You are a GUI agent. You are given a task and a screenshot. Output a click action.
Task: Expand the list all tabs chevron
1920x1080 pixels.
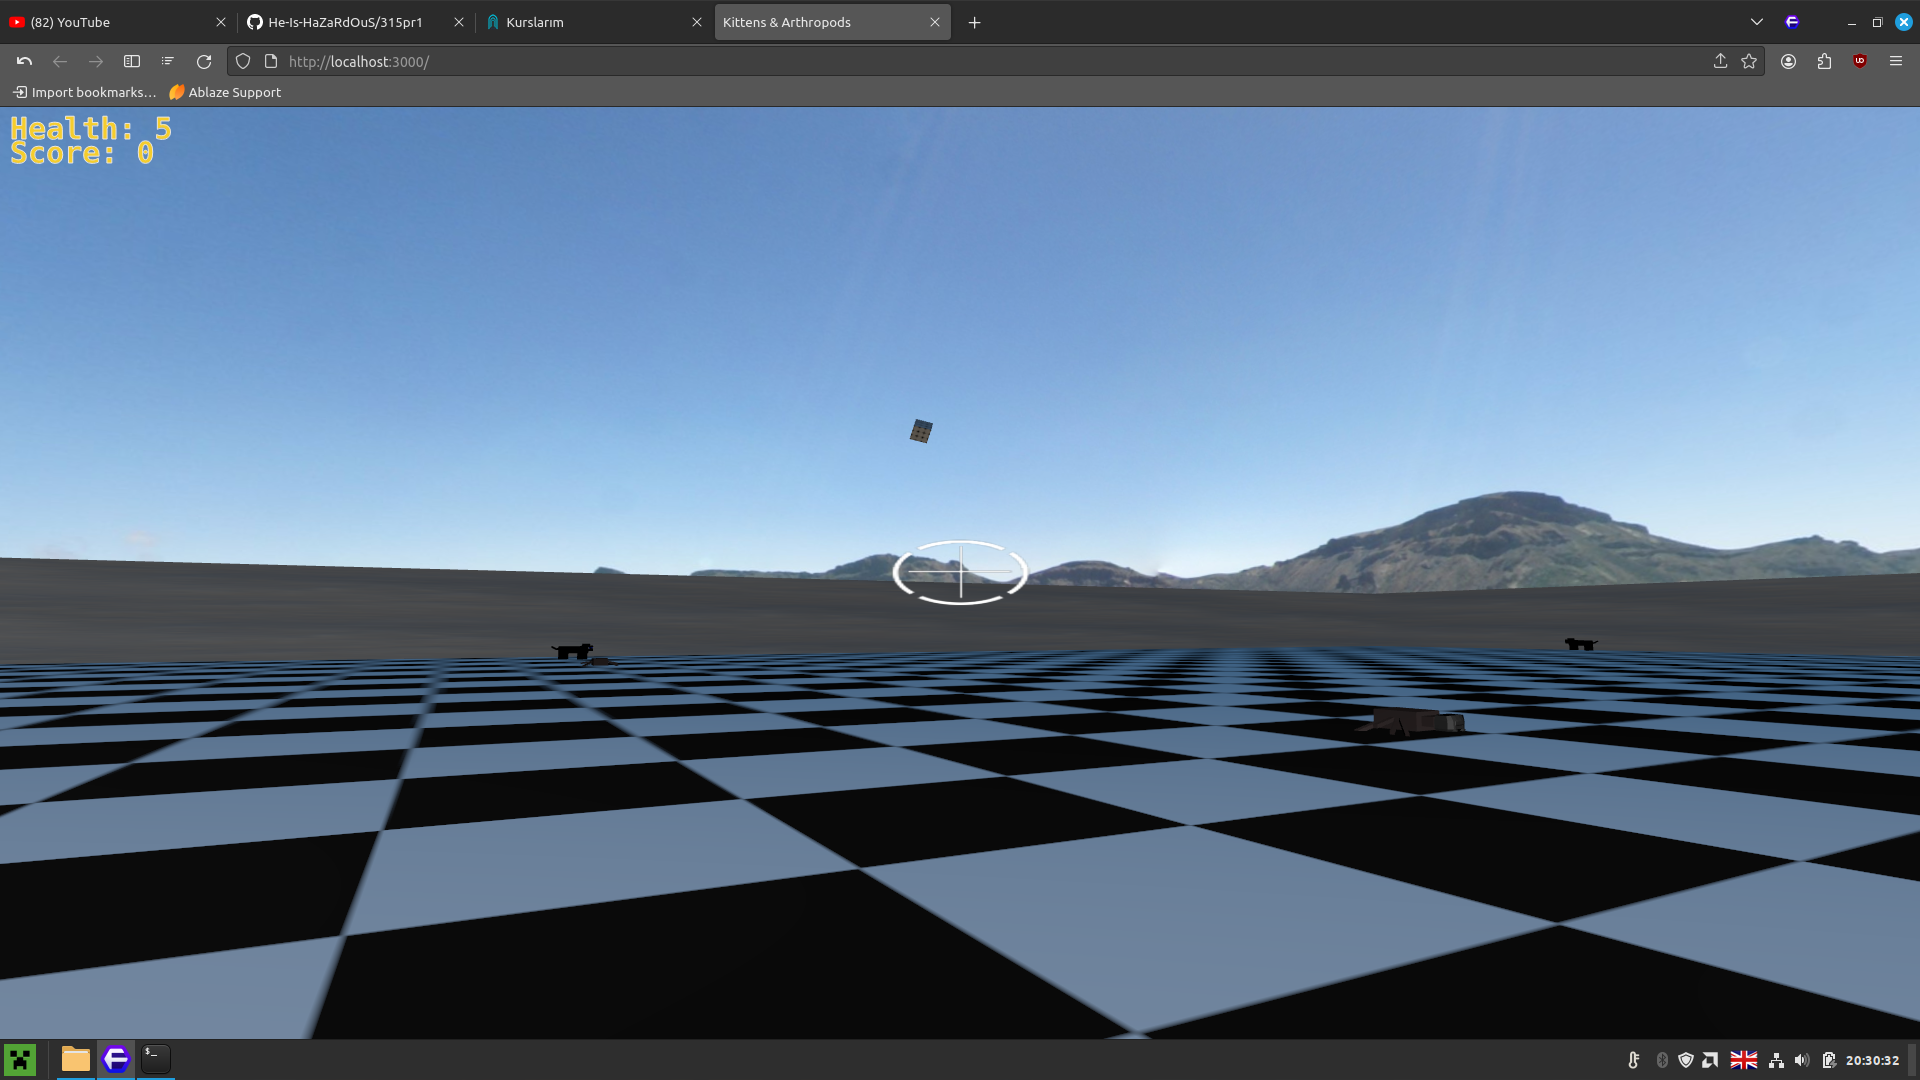[x=1756, y=22]
